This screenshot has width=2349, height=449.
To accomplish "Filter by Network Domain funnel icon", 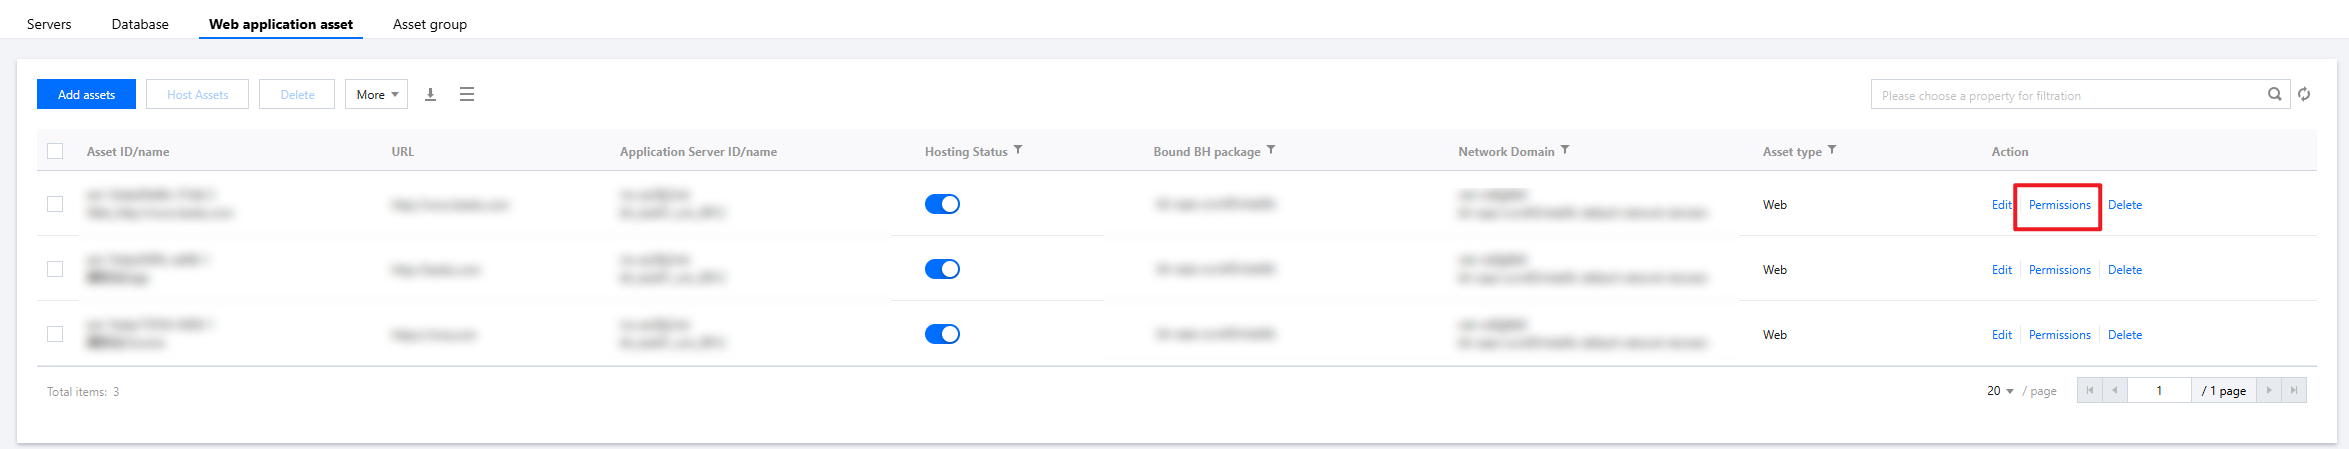I will 1565,150.
